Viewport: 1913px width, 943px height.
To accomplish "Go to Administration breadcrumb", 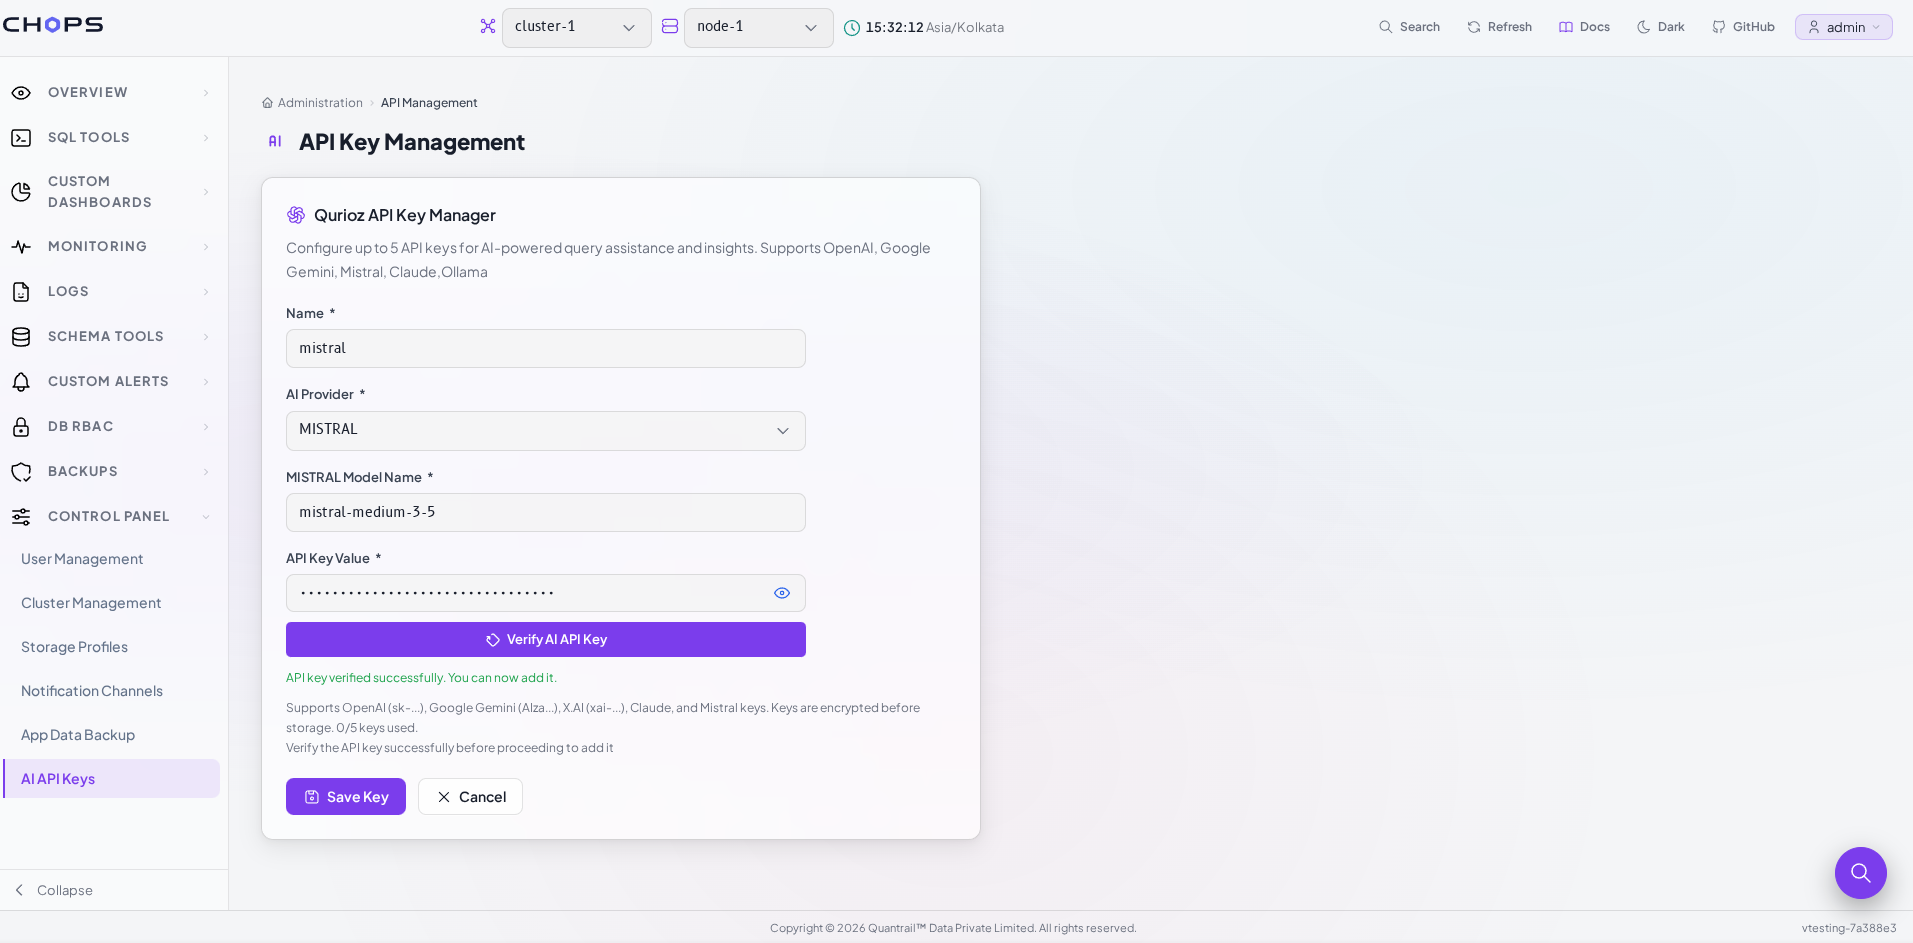I will tap(320, 103).
